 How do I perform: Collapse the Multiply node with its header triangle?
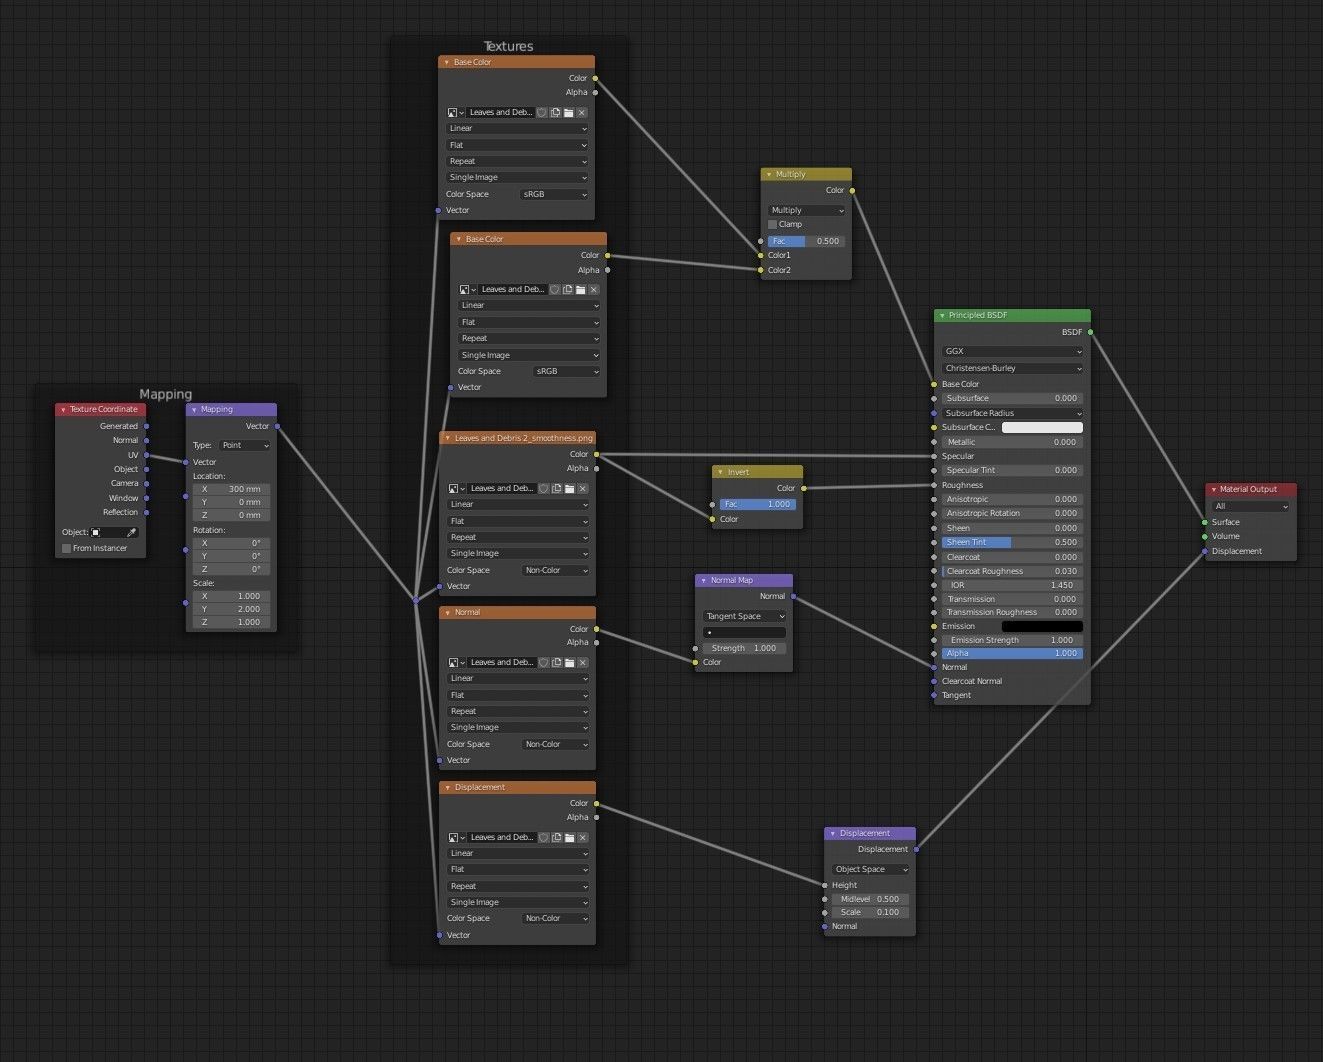(x=768, y=174)
